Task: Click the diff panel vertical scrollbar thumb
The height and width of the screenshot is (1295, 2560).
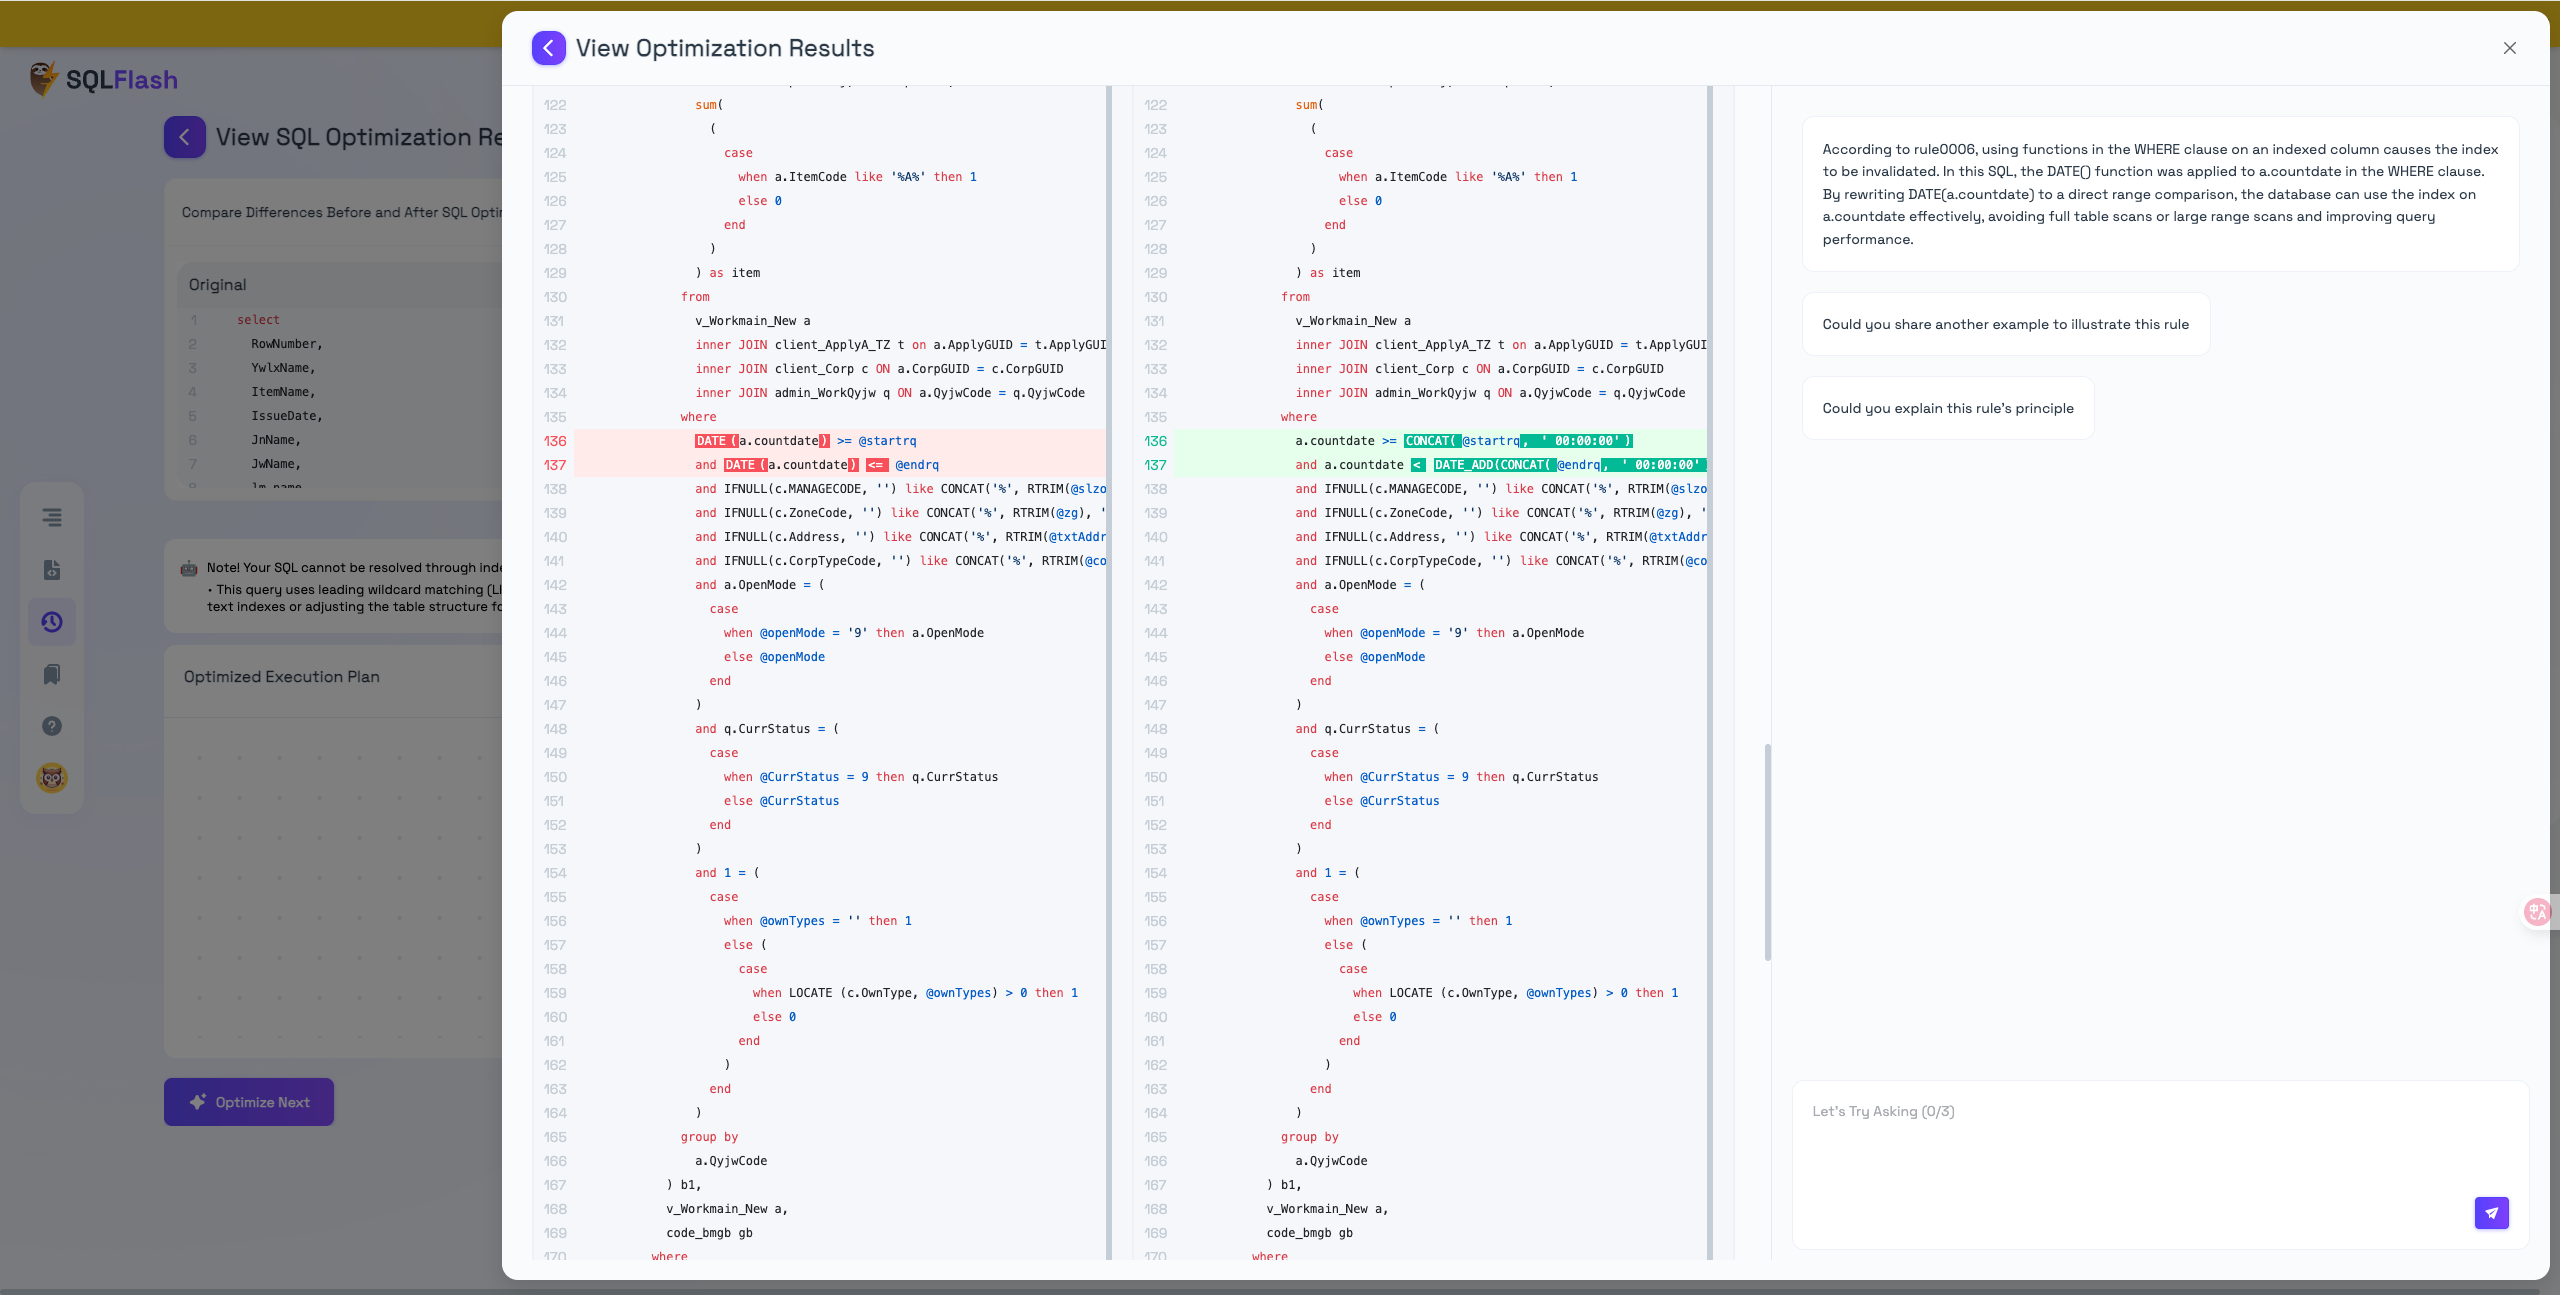Action: pyautogui.click(x=1767, y=852)
